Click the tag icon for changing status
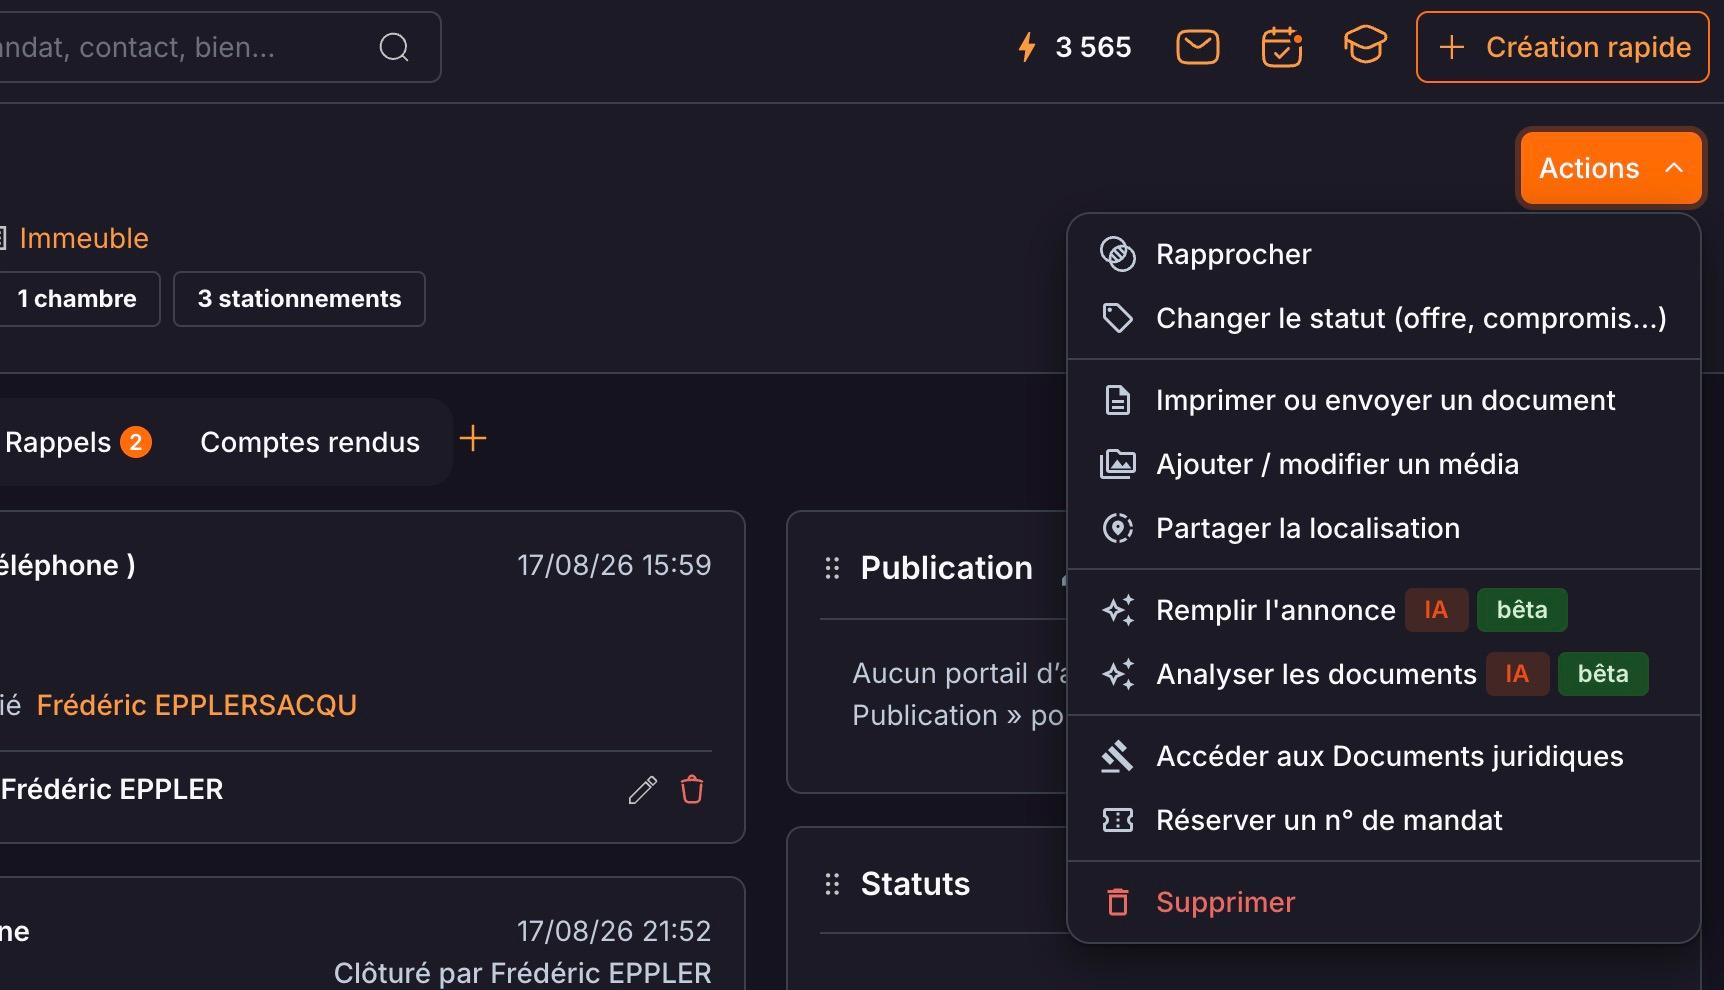Viewport: 1724px width, 990px height. [x=1118, y=318]
